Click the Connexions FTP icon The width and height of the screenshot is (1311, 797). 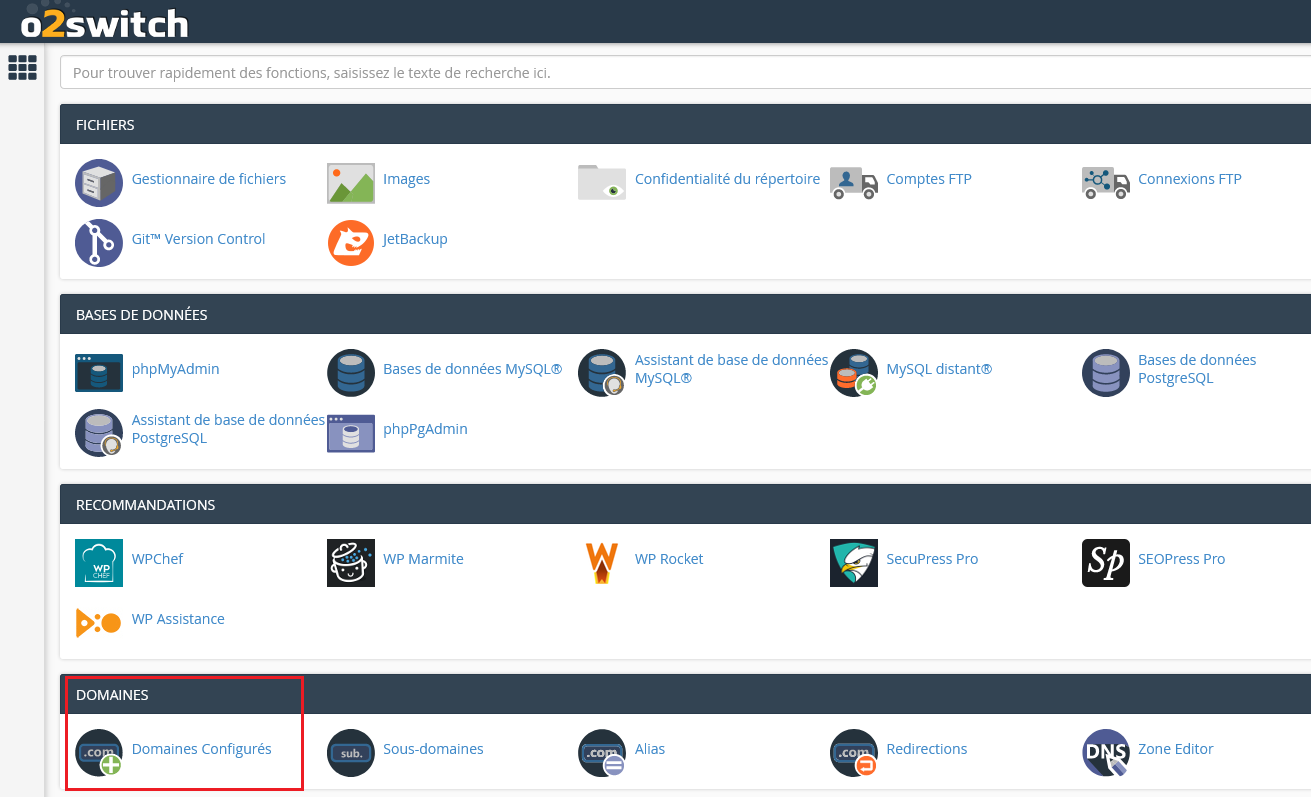coord(1106,183)
